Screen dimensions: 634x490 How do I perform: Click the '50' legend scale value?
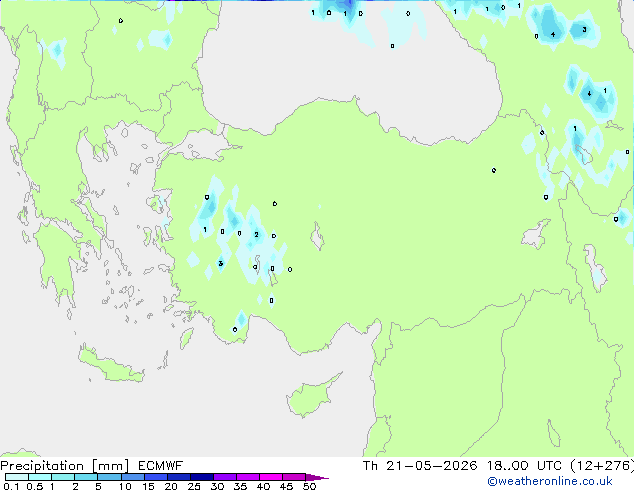pos(309,486)
